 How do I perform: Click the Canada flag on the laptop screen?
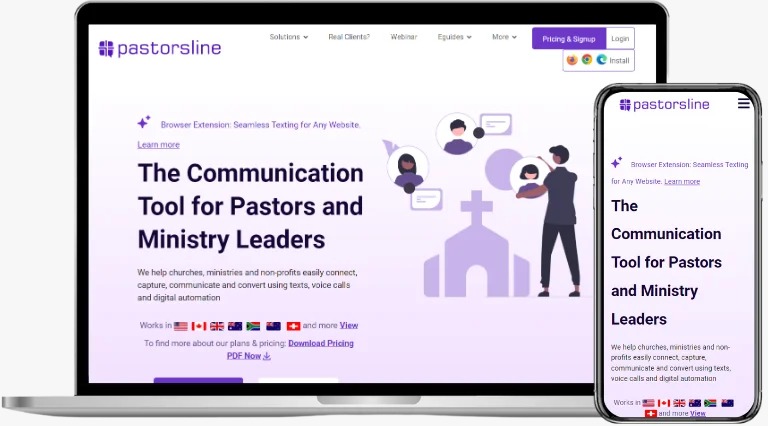199,326
